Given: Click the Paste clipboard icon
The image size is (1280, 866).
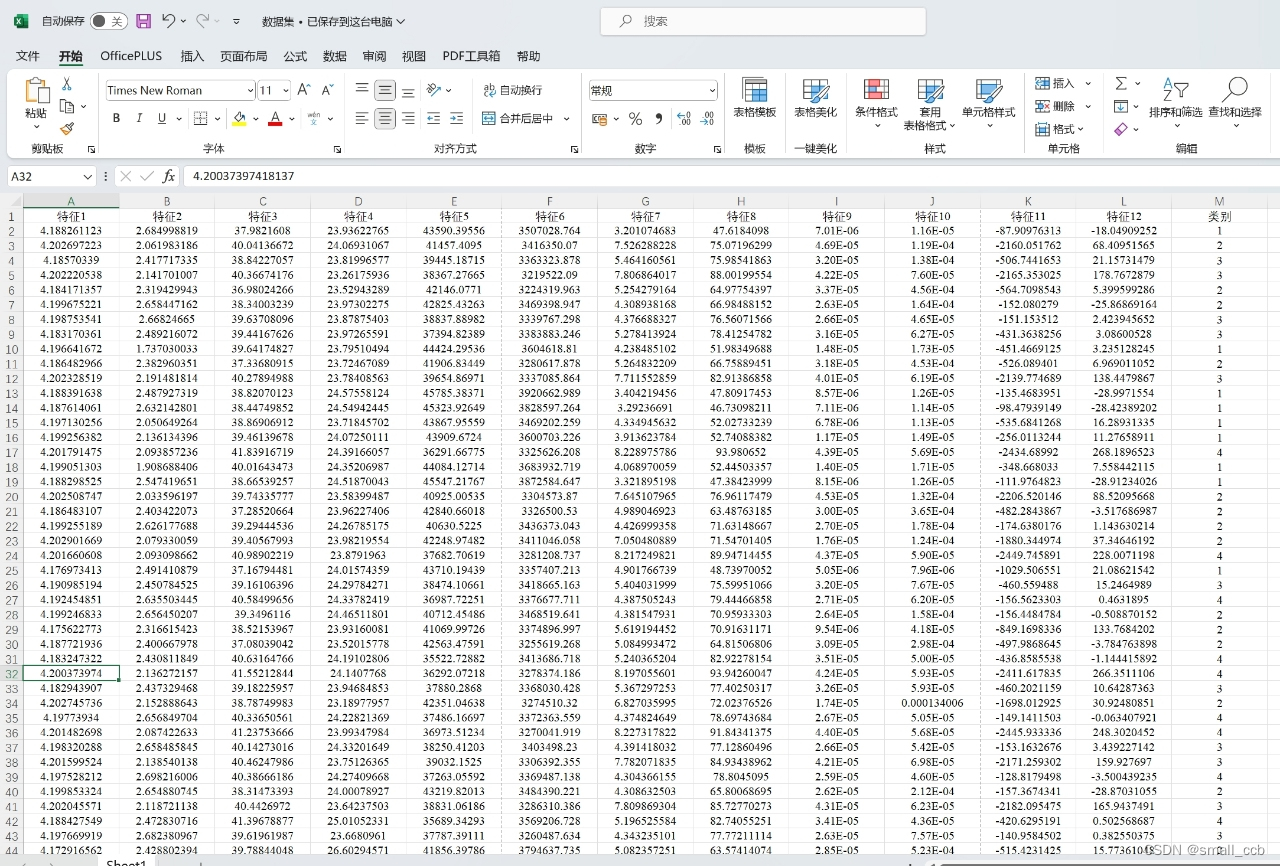Looking at the screenshot, I should [37, 91].
